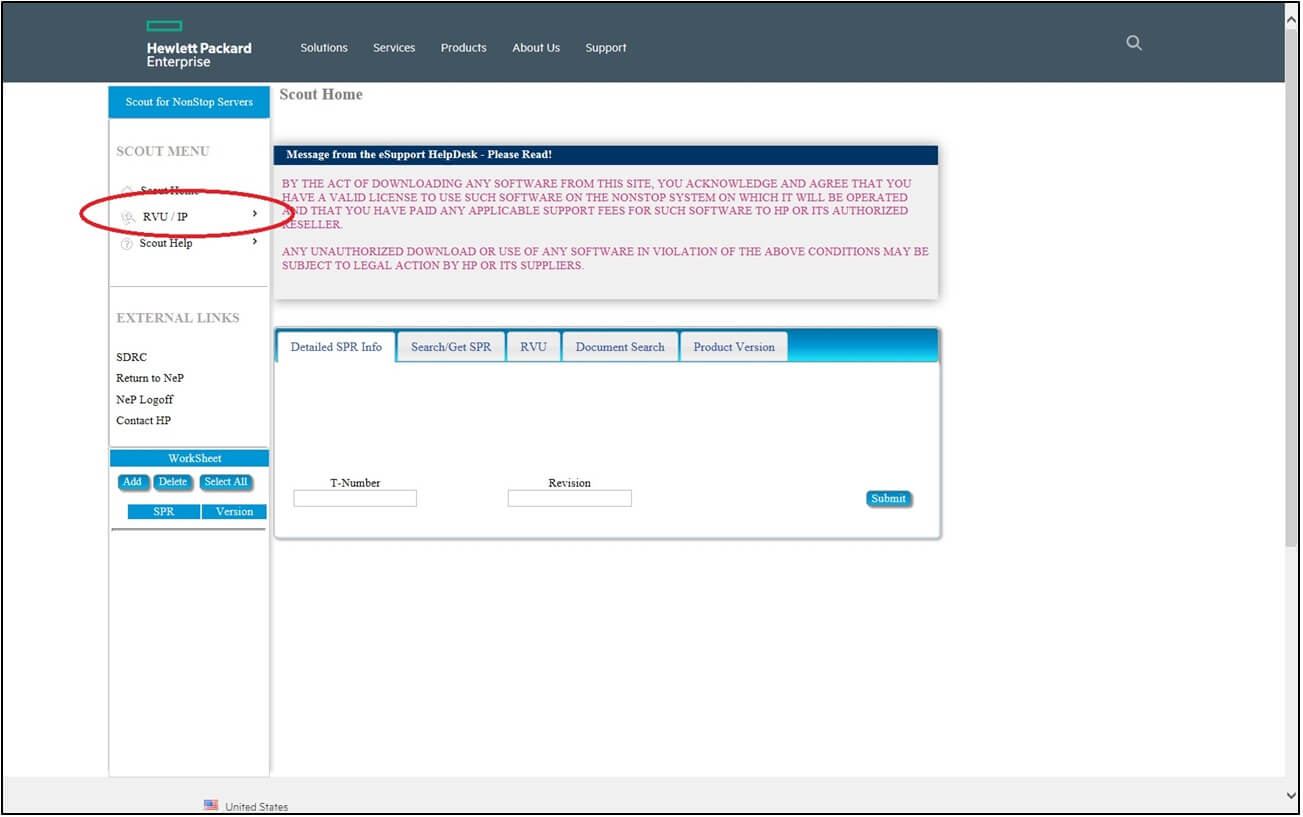Click the SPR column header
This screenshot has height=817, width=1303.
164,511
